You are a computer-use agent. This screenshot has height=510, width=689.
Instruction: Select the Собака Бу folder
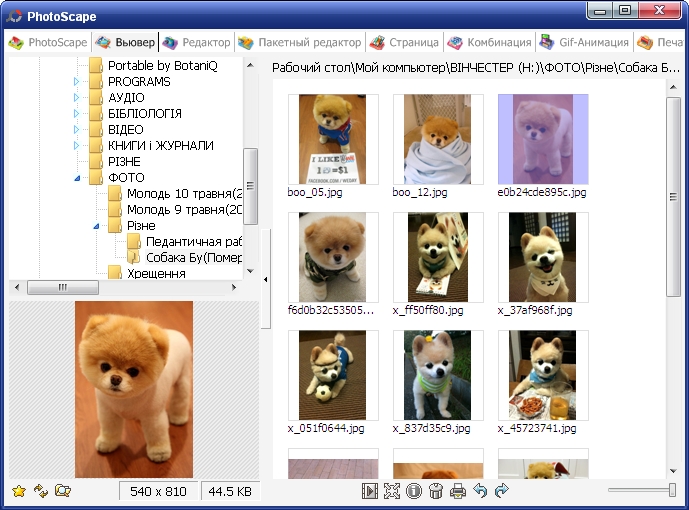[193, 257]
